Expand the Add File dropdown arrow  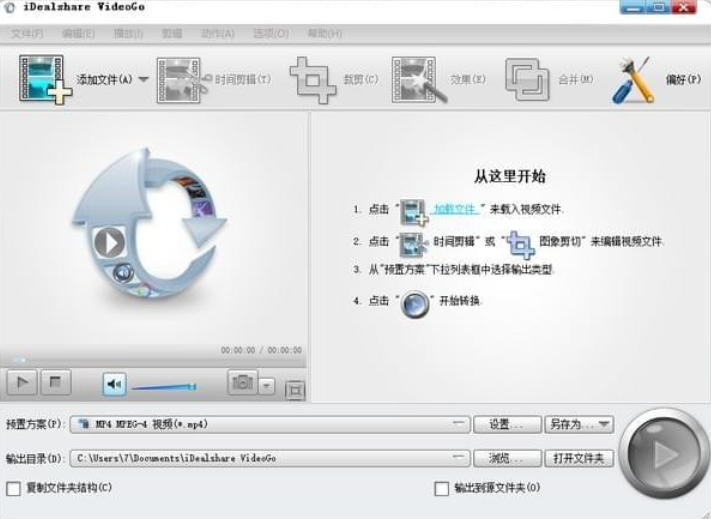[143, 79]
